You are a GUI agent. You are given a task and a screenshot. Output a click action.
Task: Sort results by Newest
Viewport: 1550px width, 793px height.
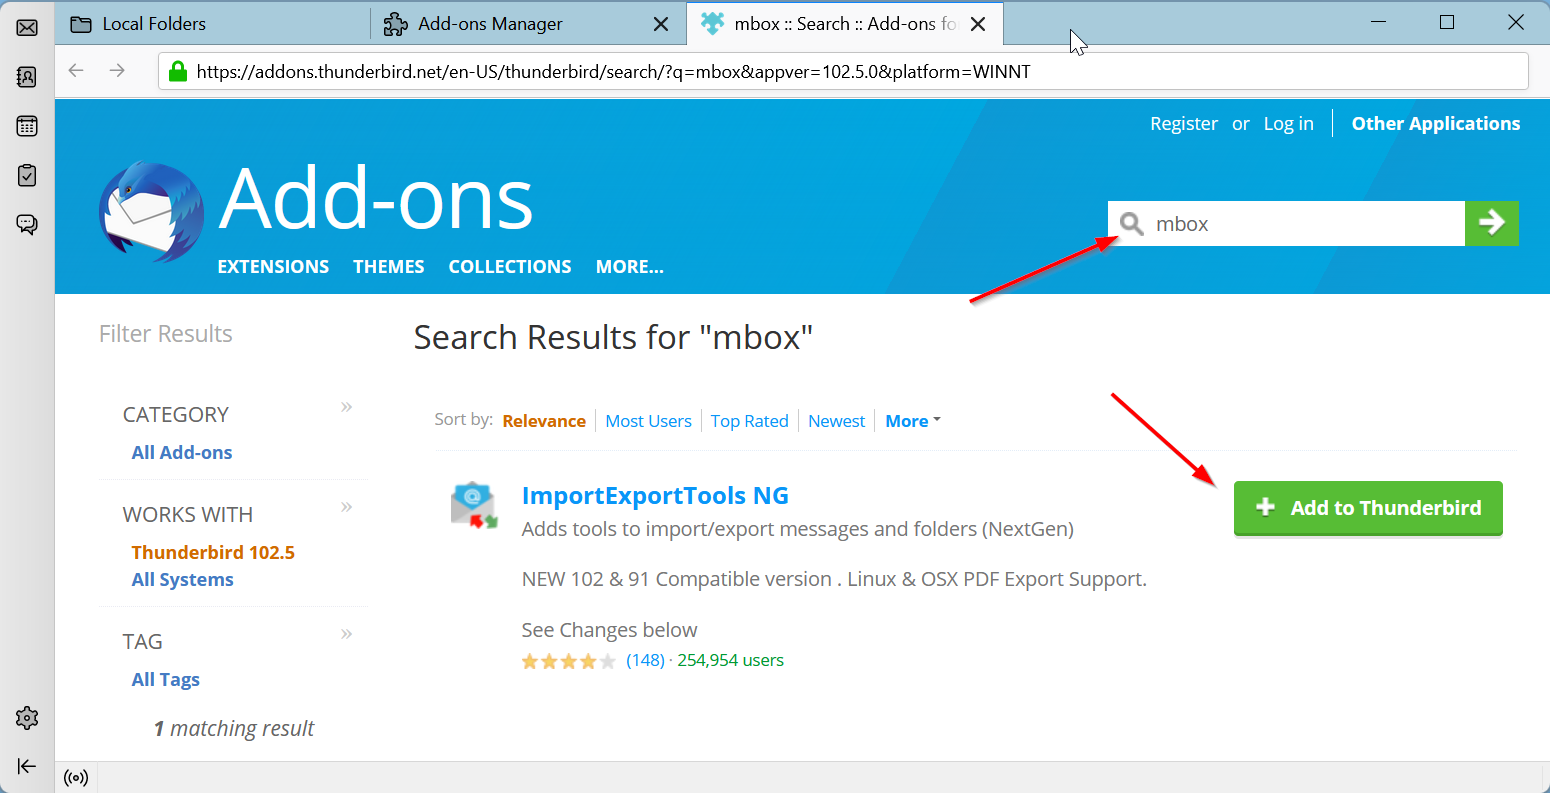(837, 421)
